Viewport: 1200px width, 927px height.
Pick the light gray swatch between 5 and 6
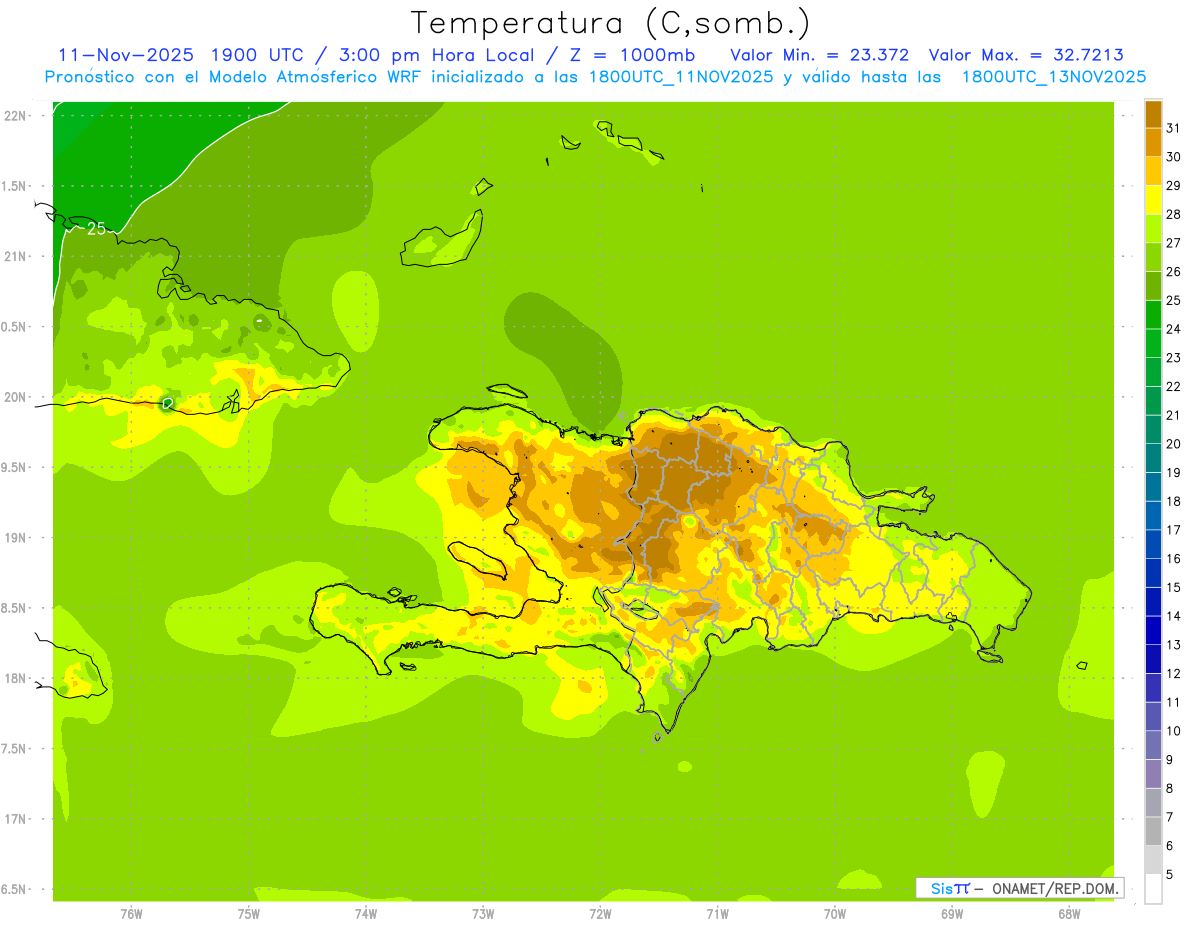pos(1153,860)
